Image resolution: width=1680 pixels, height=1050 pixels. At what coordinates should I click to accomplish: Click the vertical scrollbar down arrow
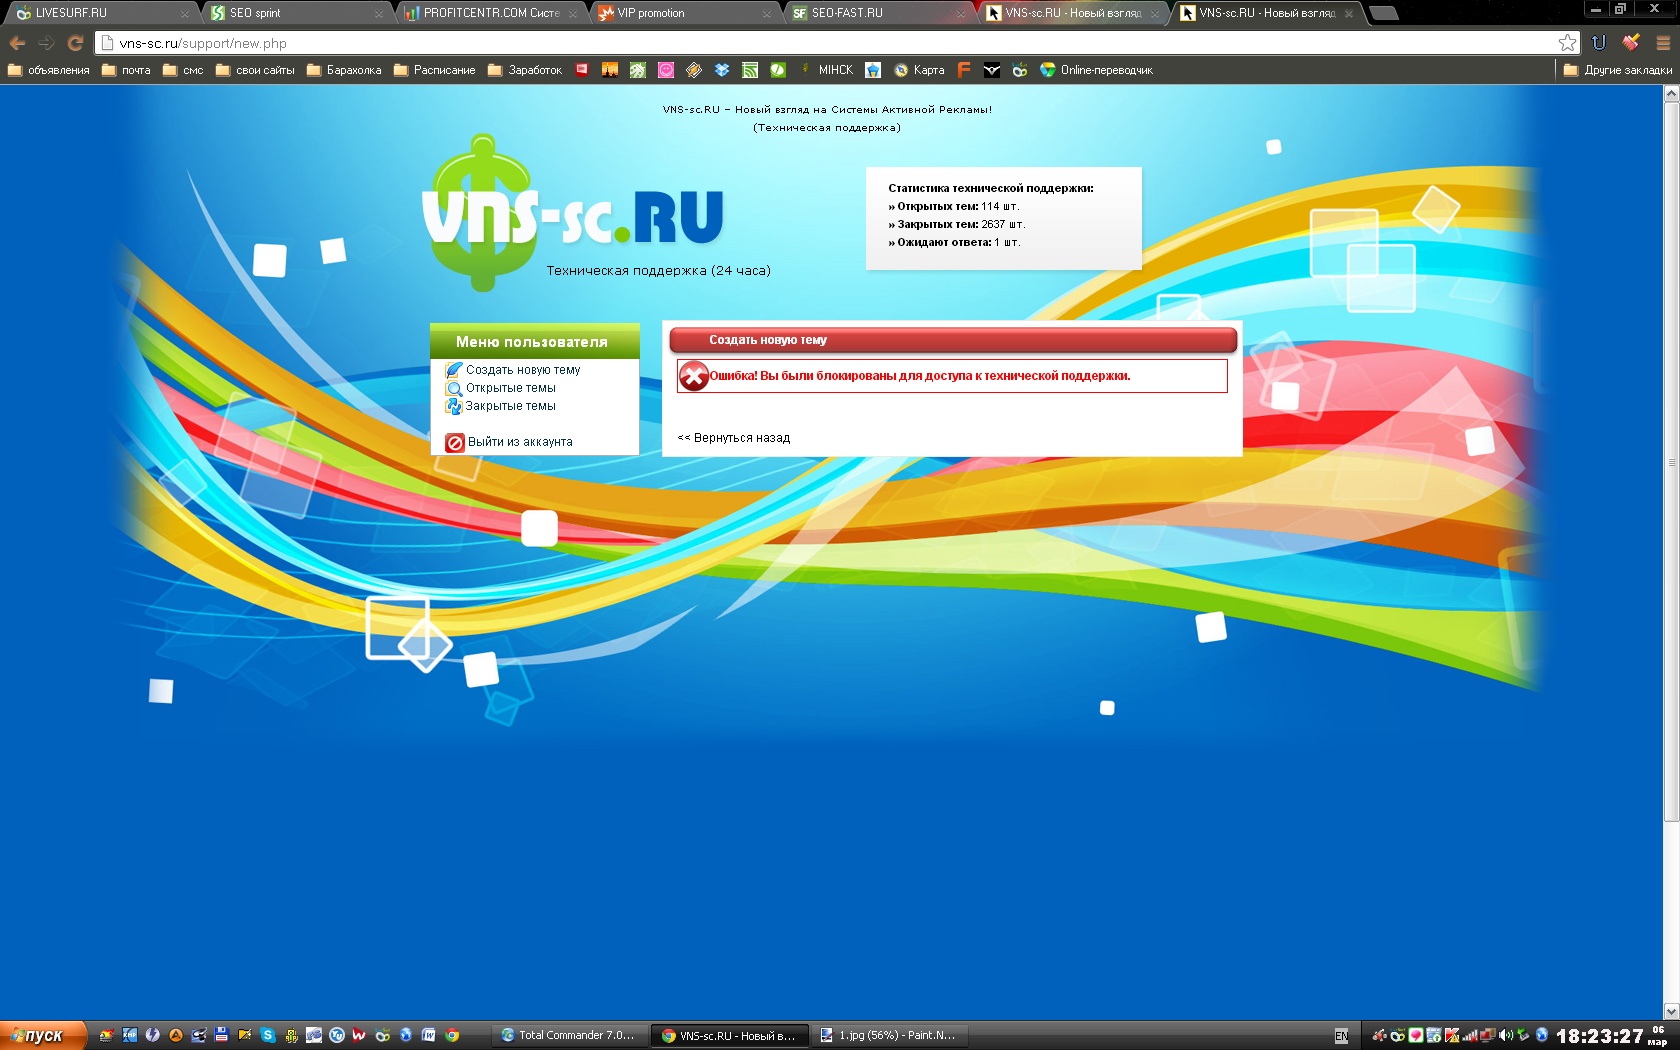(1670, 1011)
